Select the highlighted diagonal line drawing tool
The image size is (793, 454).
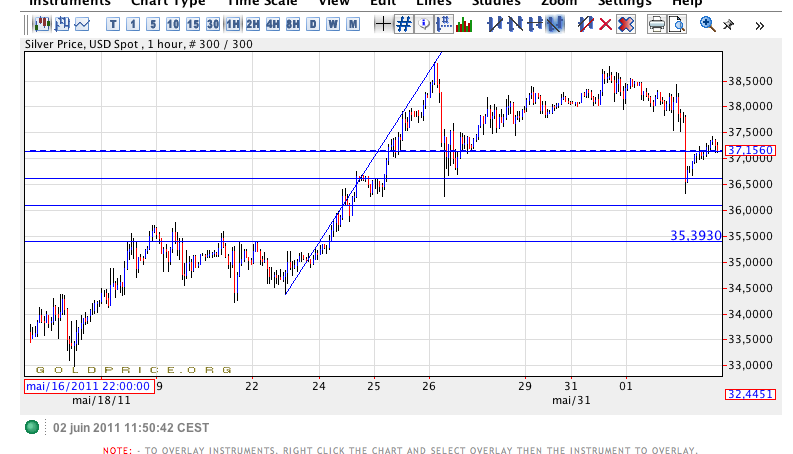pyautogui.click(x=555, y=24)
